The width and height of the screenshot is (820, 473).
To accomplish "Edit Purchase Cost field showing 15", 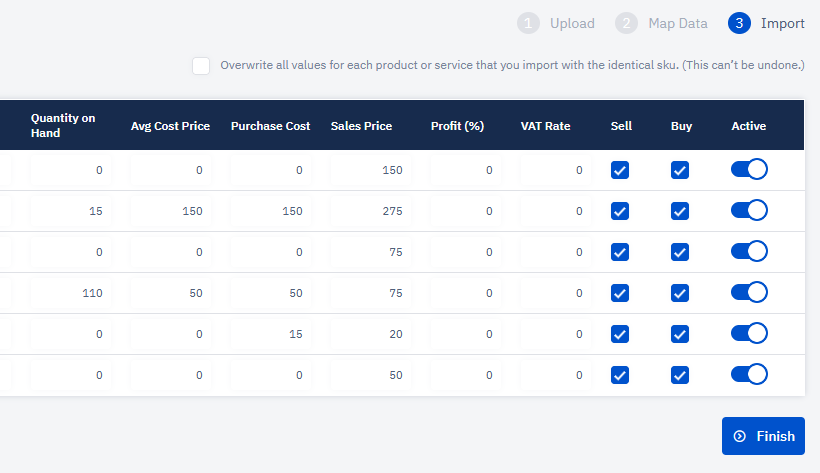I will pos(270,334).
